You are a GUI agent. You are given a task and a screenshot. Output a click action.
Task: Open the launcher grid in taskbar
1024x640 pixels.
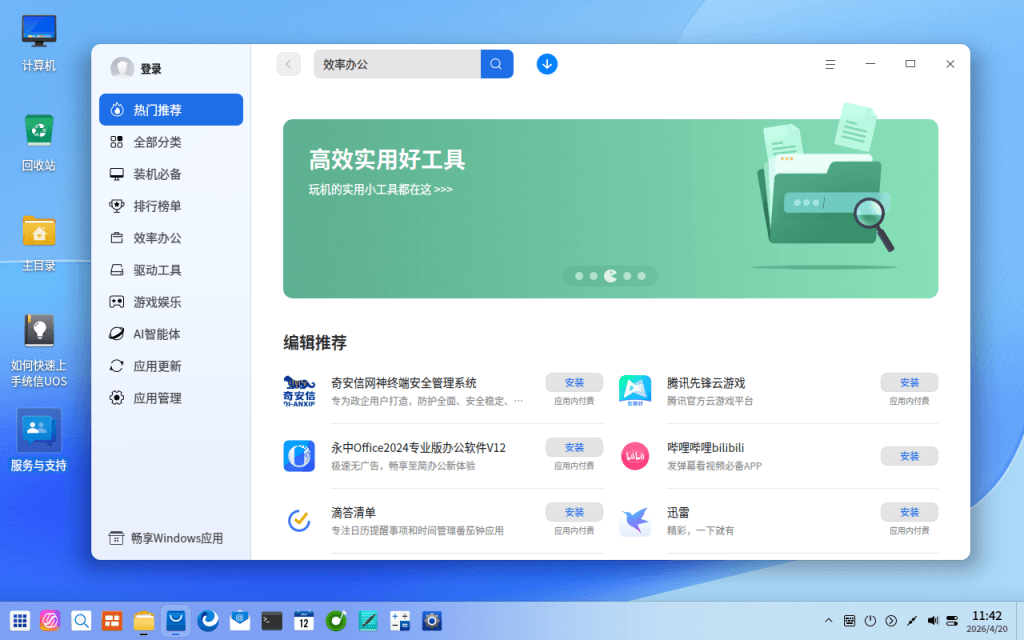[x=20, y=620]
